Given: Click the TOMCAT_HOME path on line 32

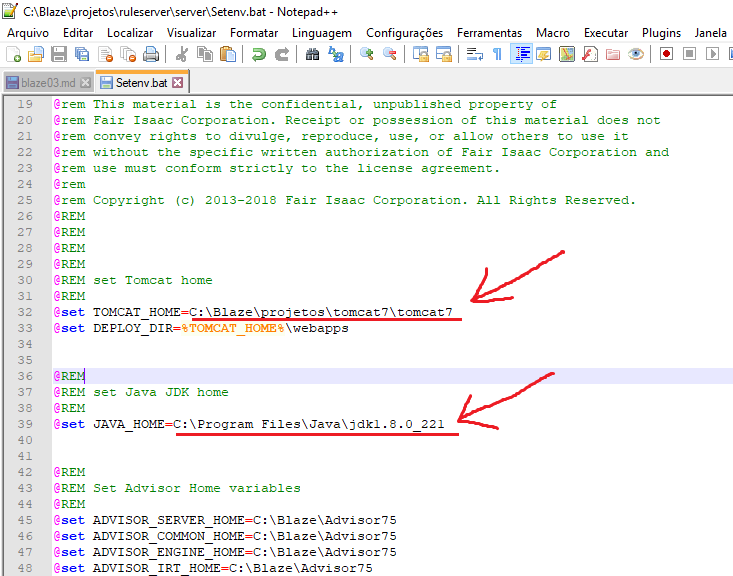Looking at the screenshot, I should pos(321,312).
